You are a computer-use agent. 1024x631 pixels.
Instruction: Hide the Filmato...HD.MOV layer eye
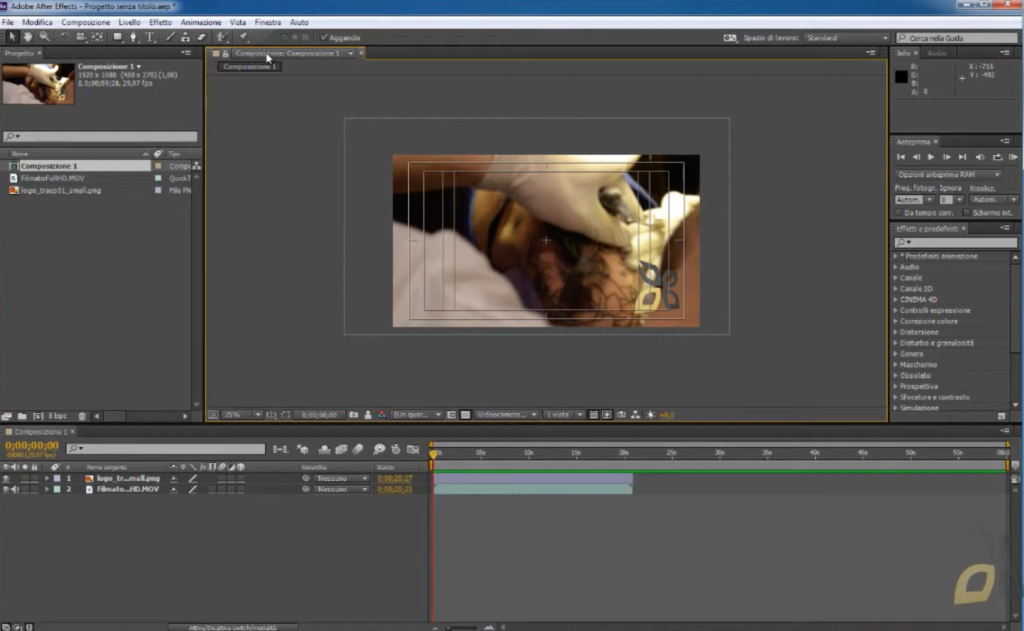pos(6,489)
